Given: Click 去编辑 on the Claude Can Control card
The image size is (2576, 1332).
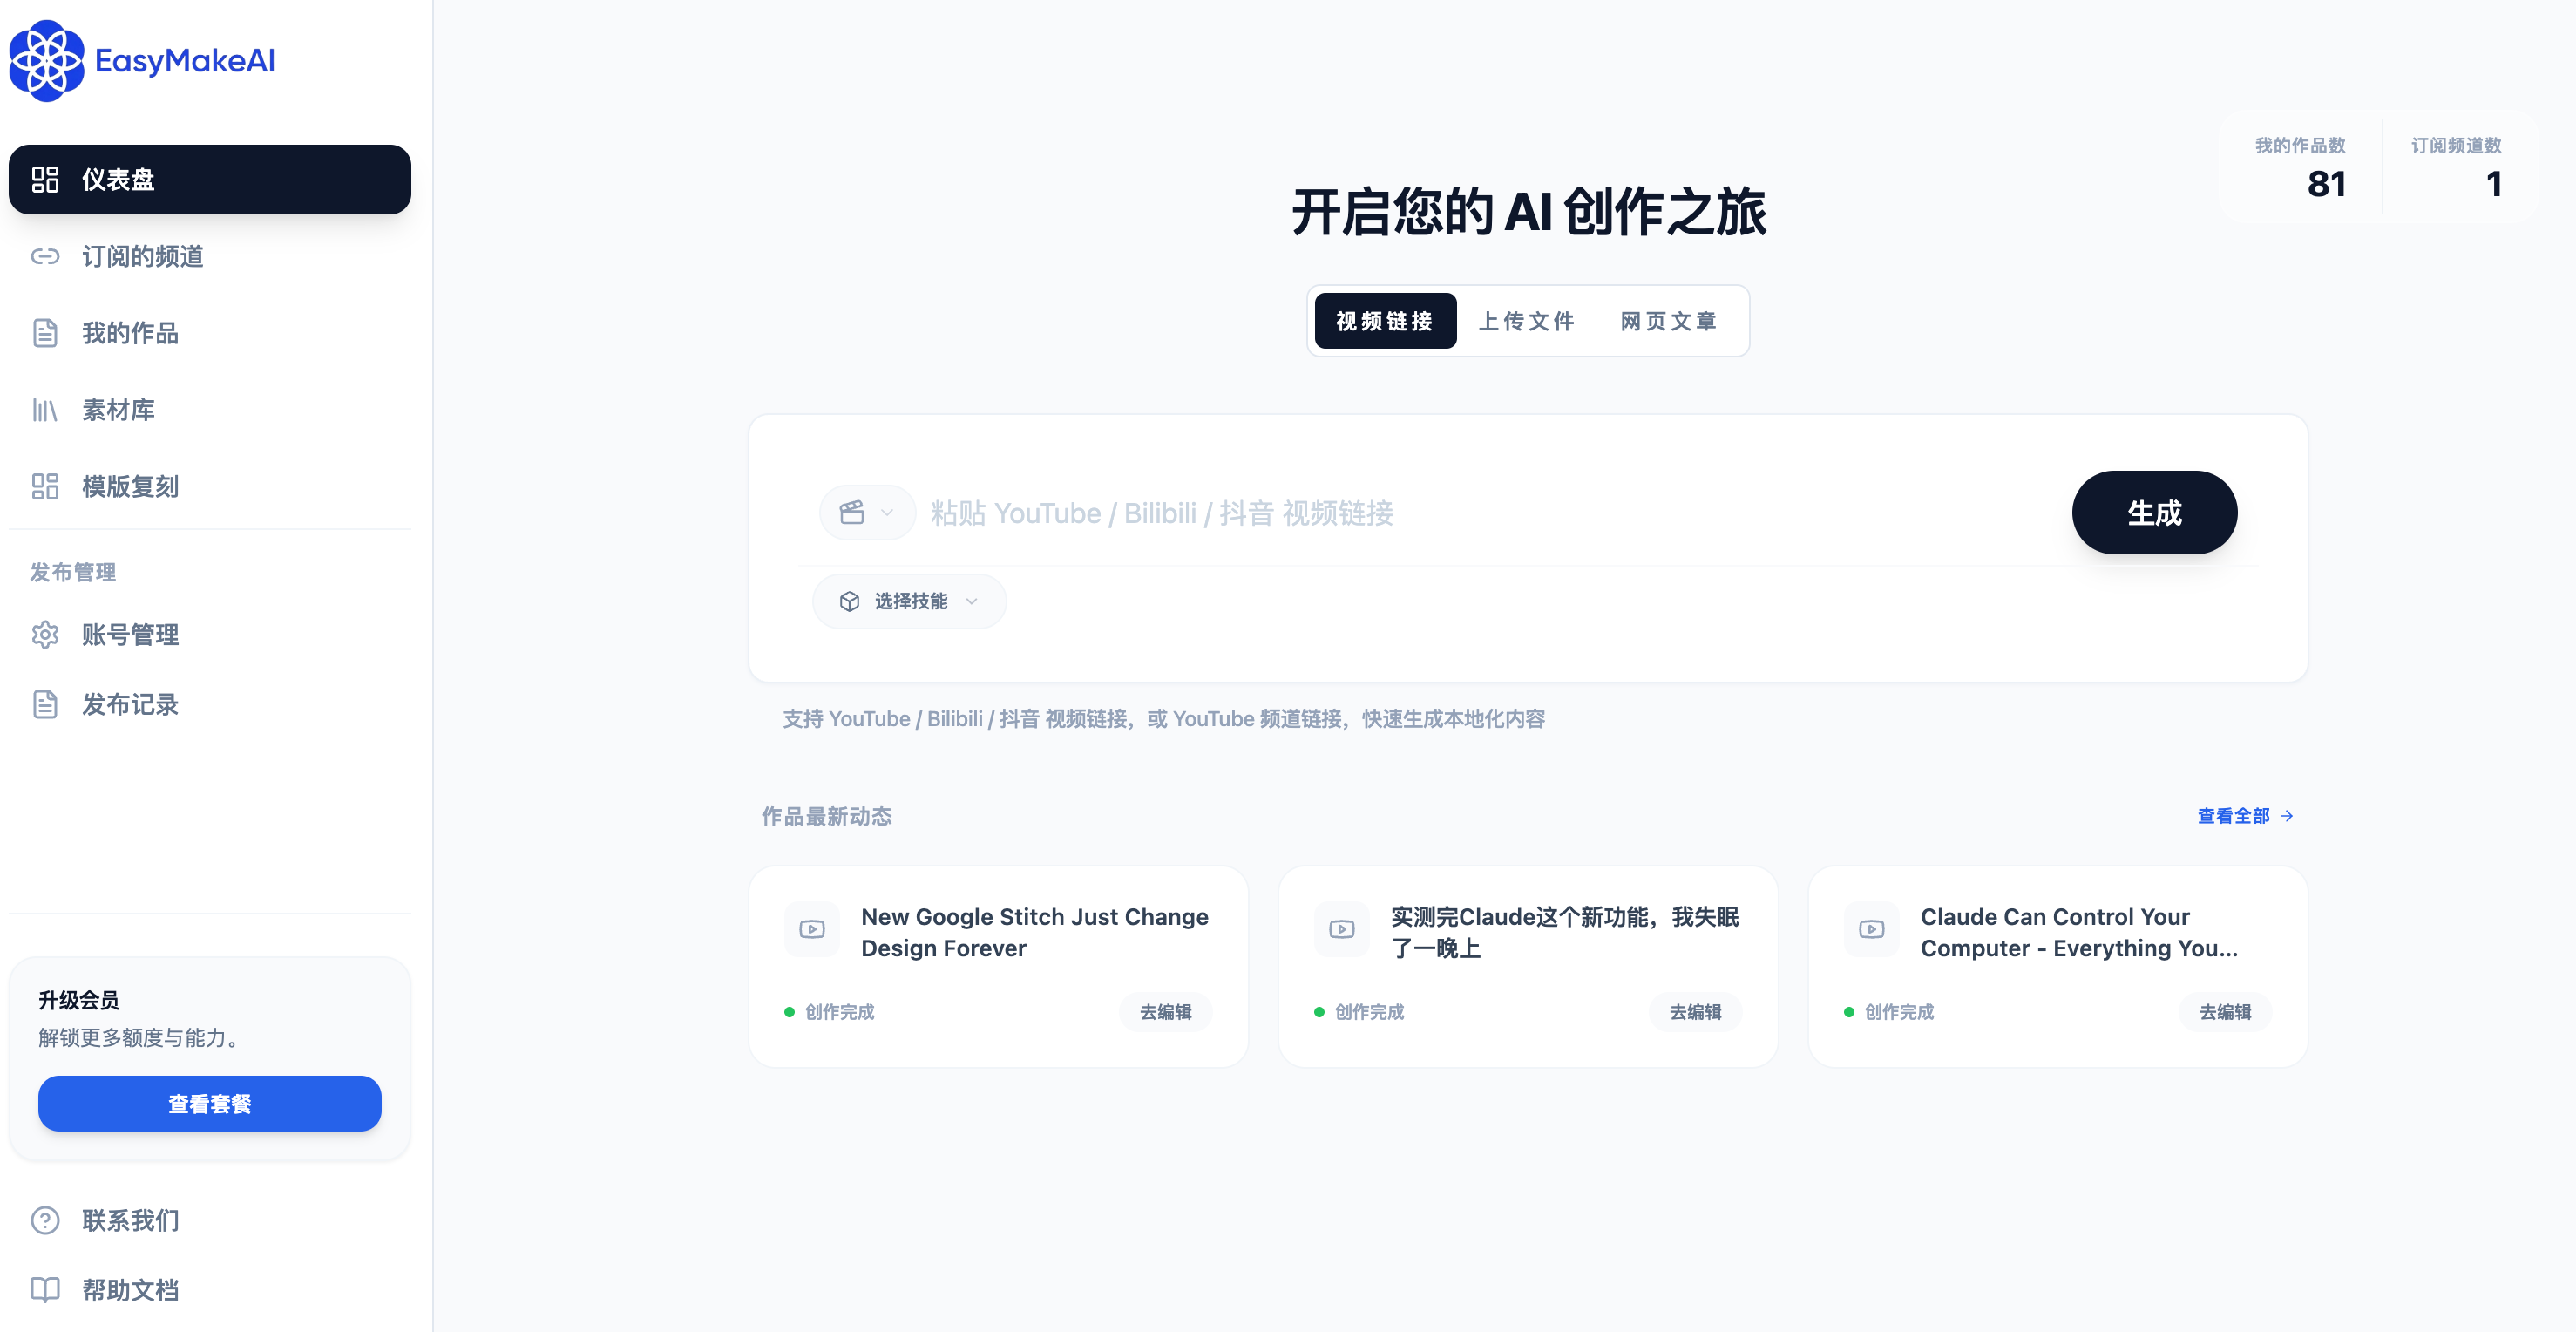Looking at the screenshot, I should (x=2224, y=1012).
